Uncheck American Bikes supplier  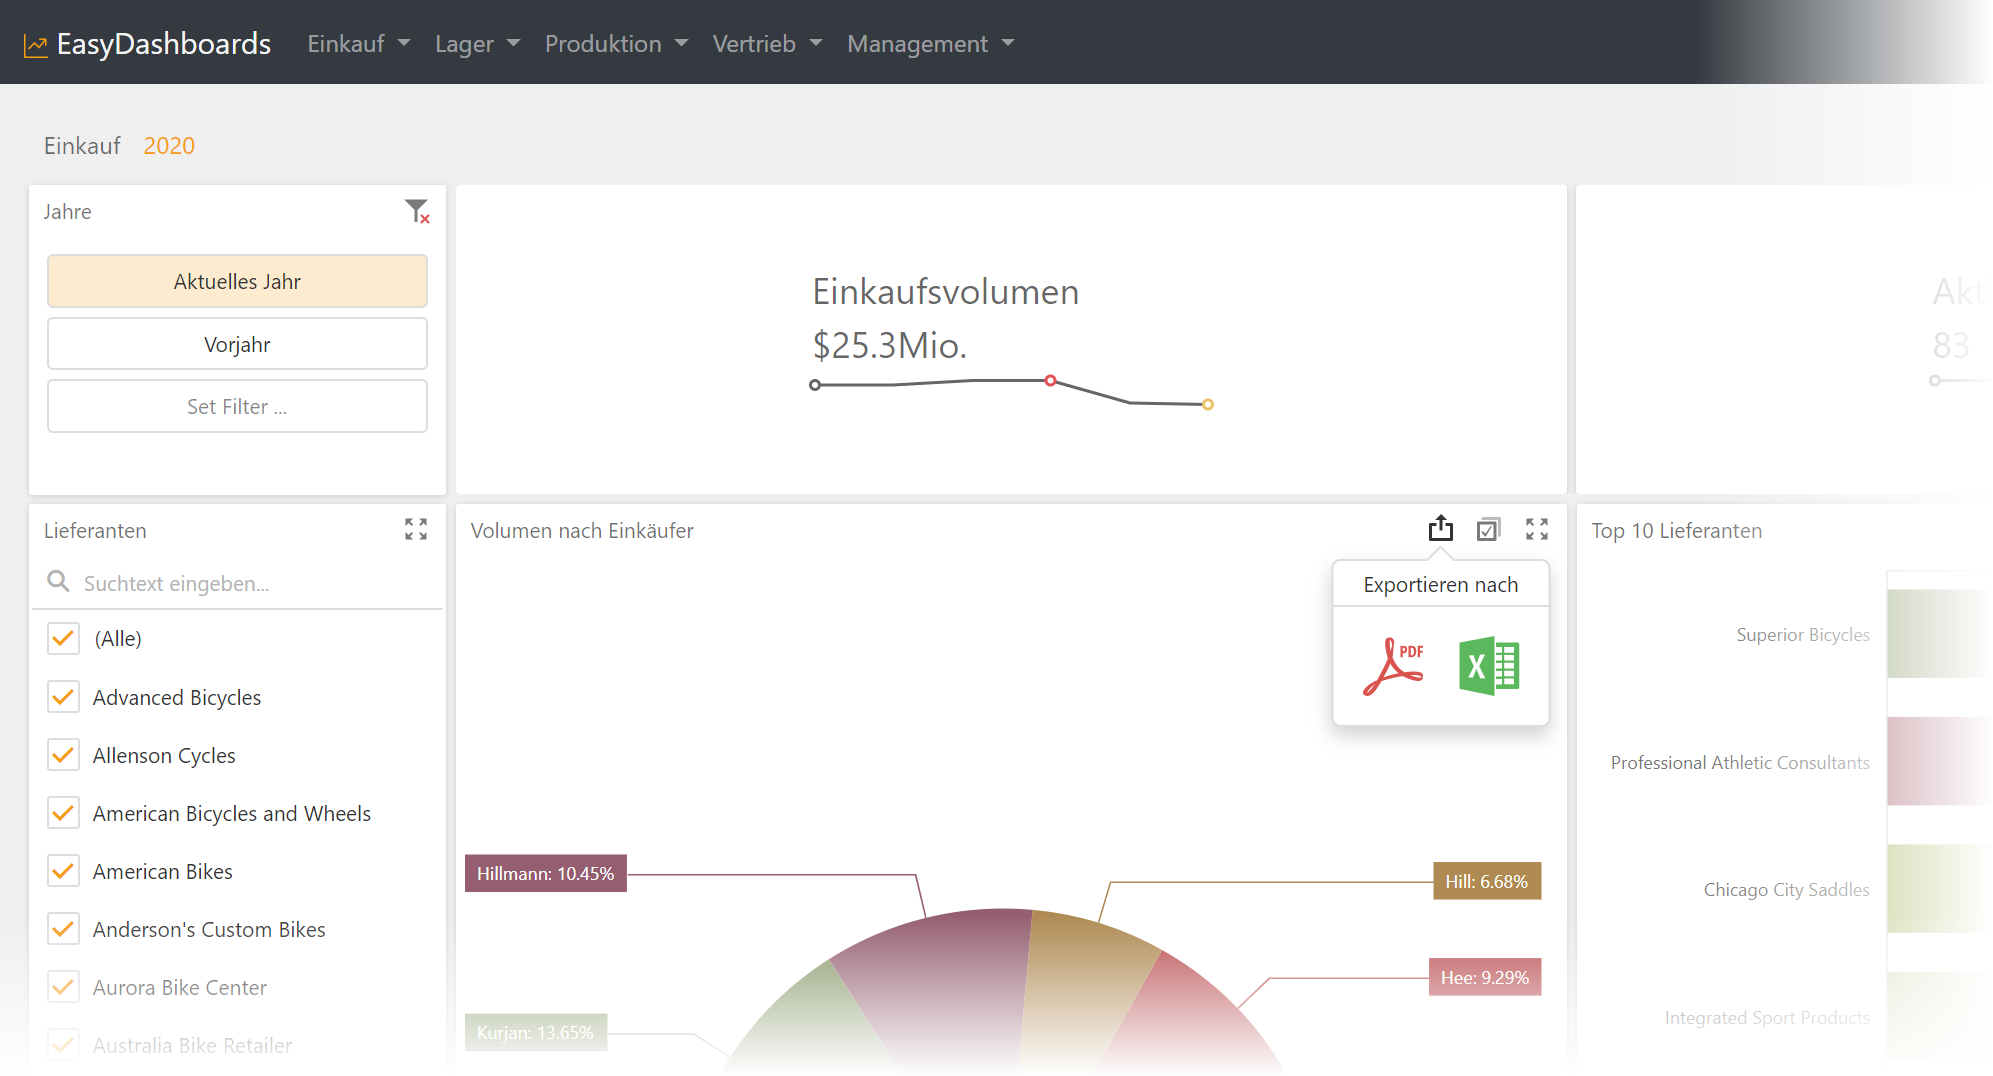[x=63, y=871]
